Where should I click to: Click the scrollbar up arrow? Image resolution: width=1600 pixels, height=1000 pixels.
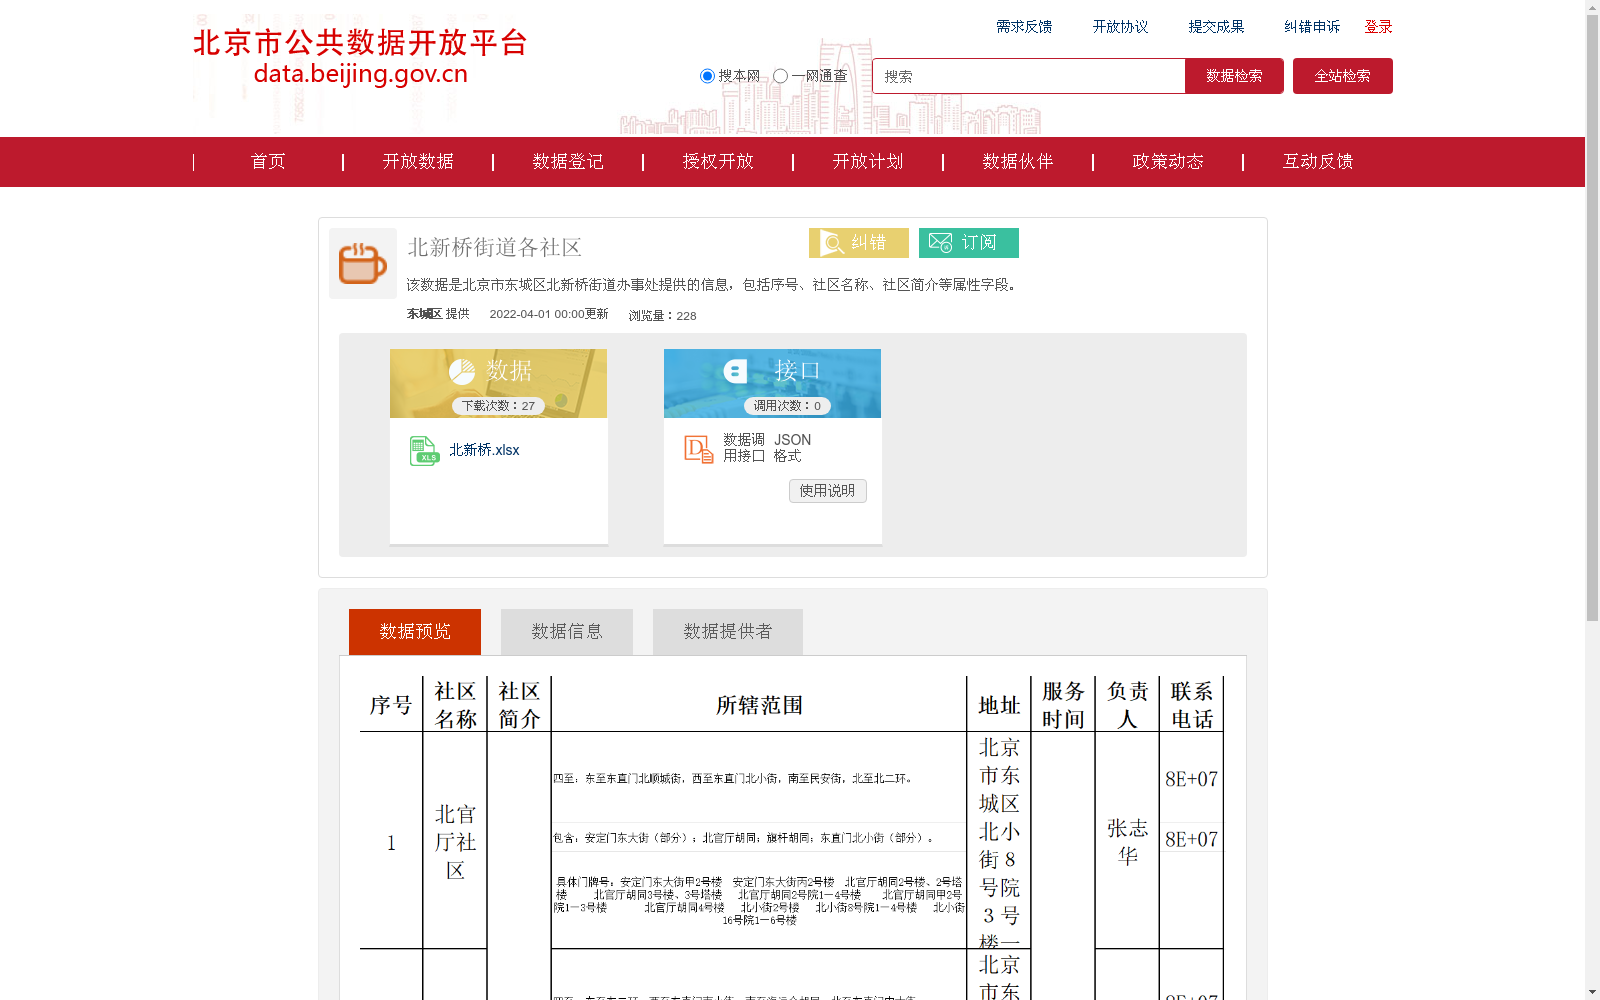(x=1592, y=7)
